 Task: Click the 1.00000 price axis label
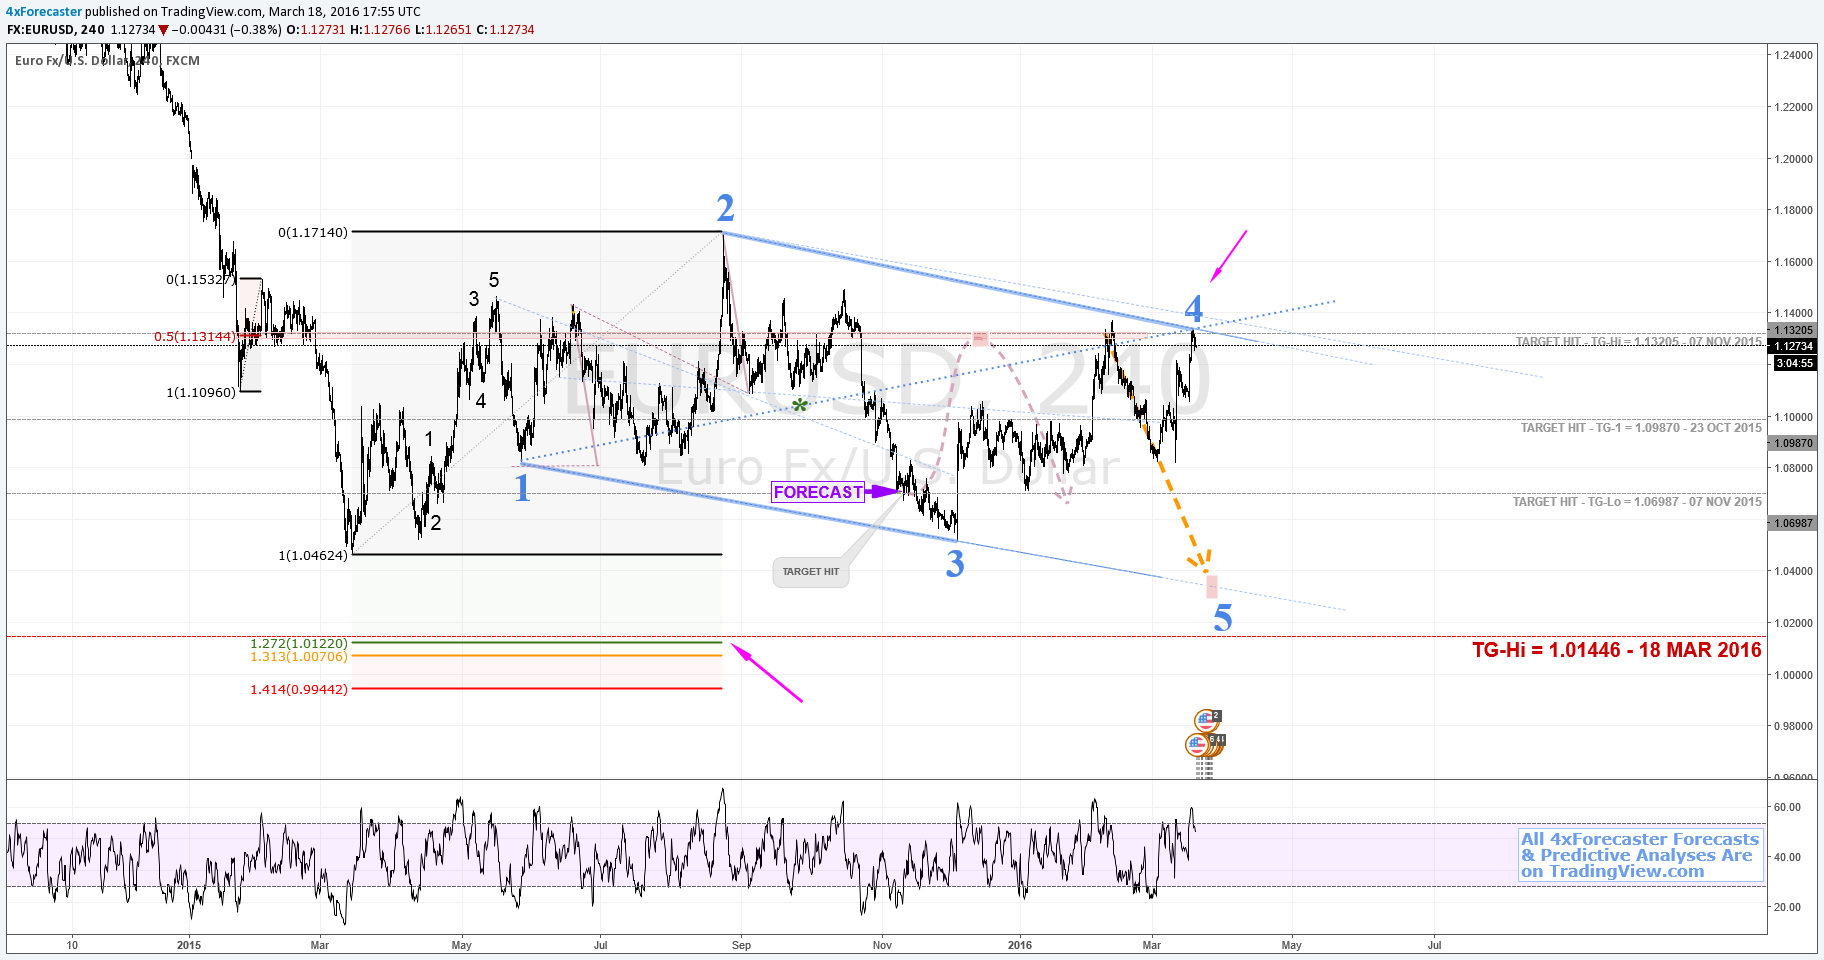point(1793,675)
